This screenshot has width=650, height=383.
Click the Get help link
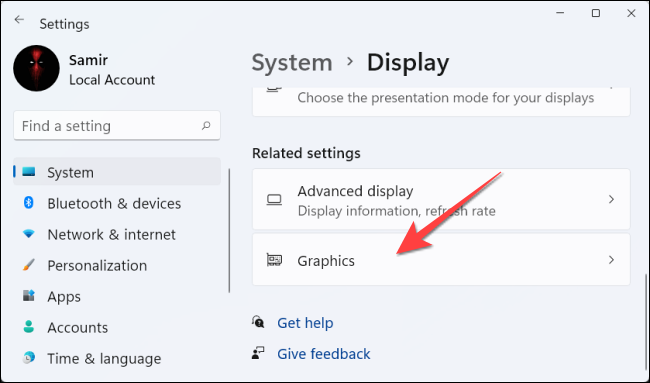(305, 323)
